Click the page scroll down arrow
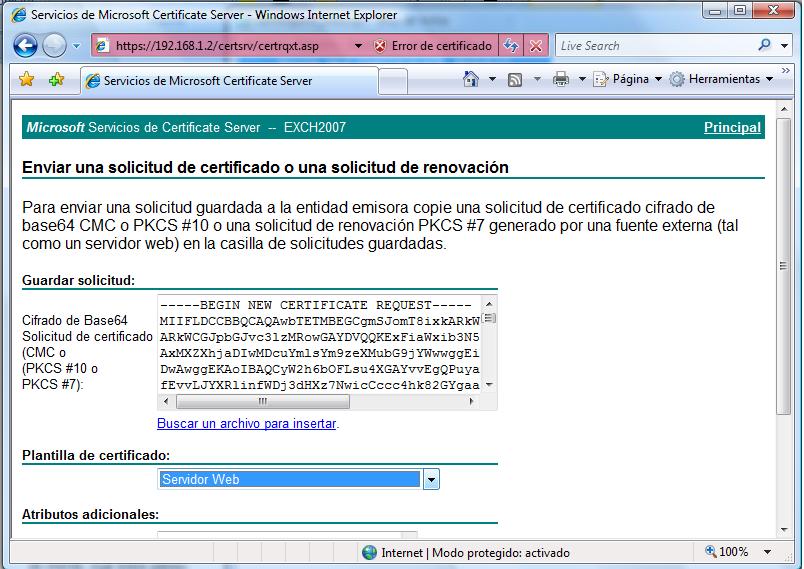 tap(783, 530)
